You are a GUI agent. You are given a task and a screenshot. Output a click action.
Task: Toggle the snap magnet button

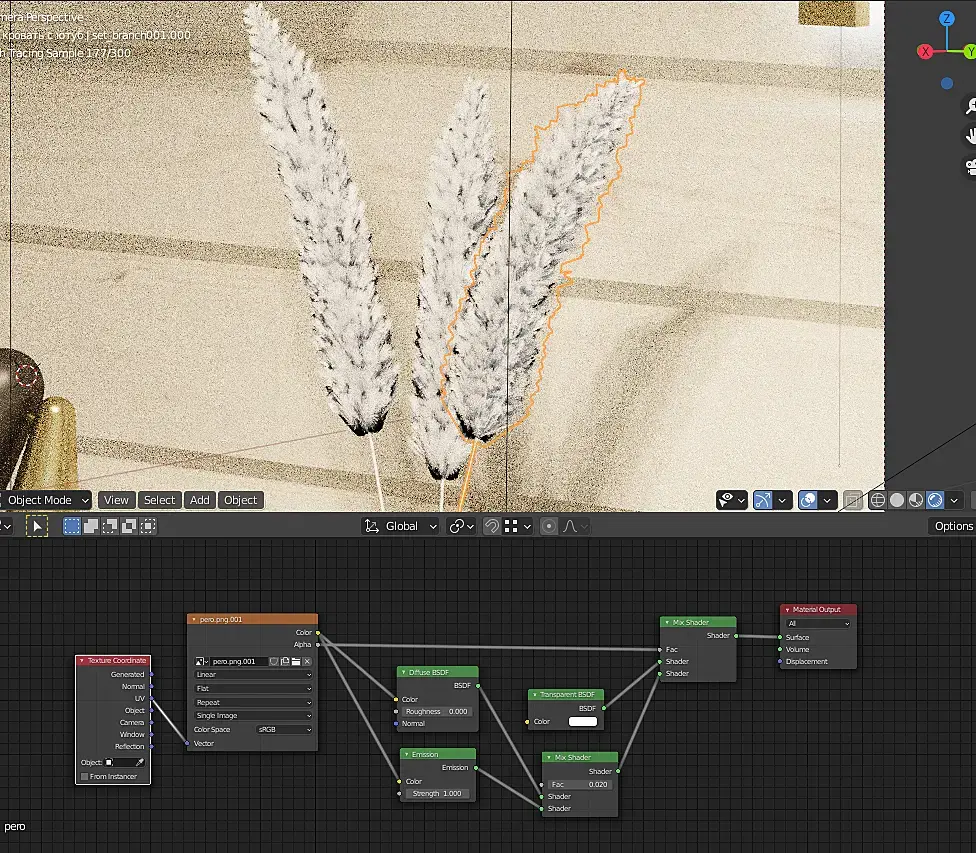click(492, 527)
